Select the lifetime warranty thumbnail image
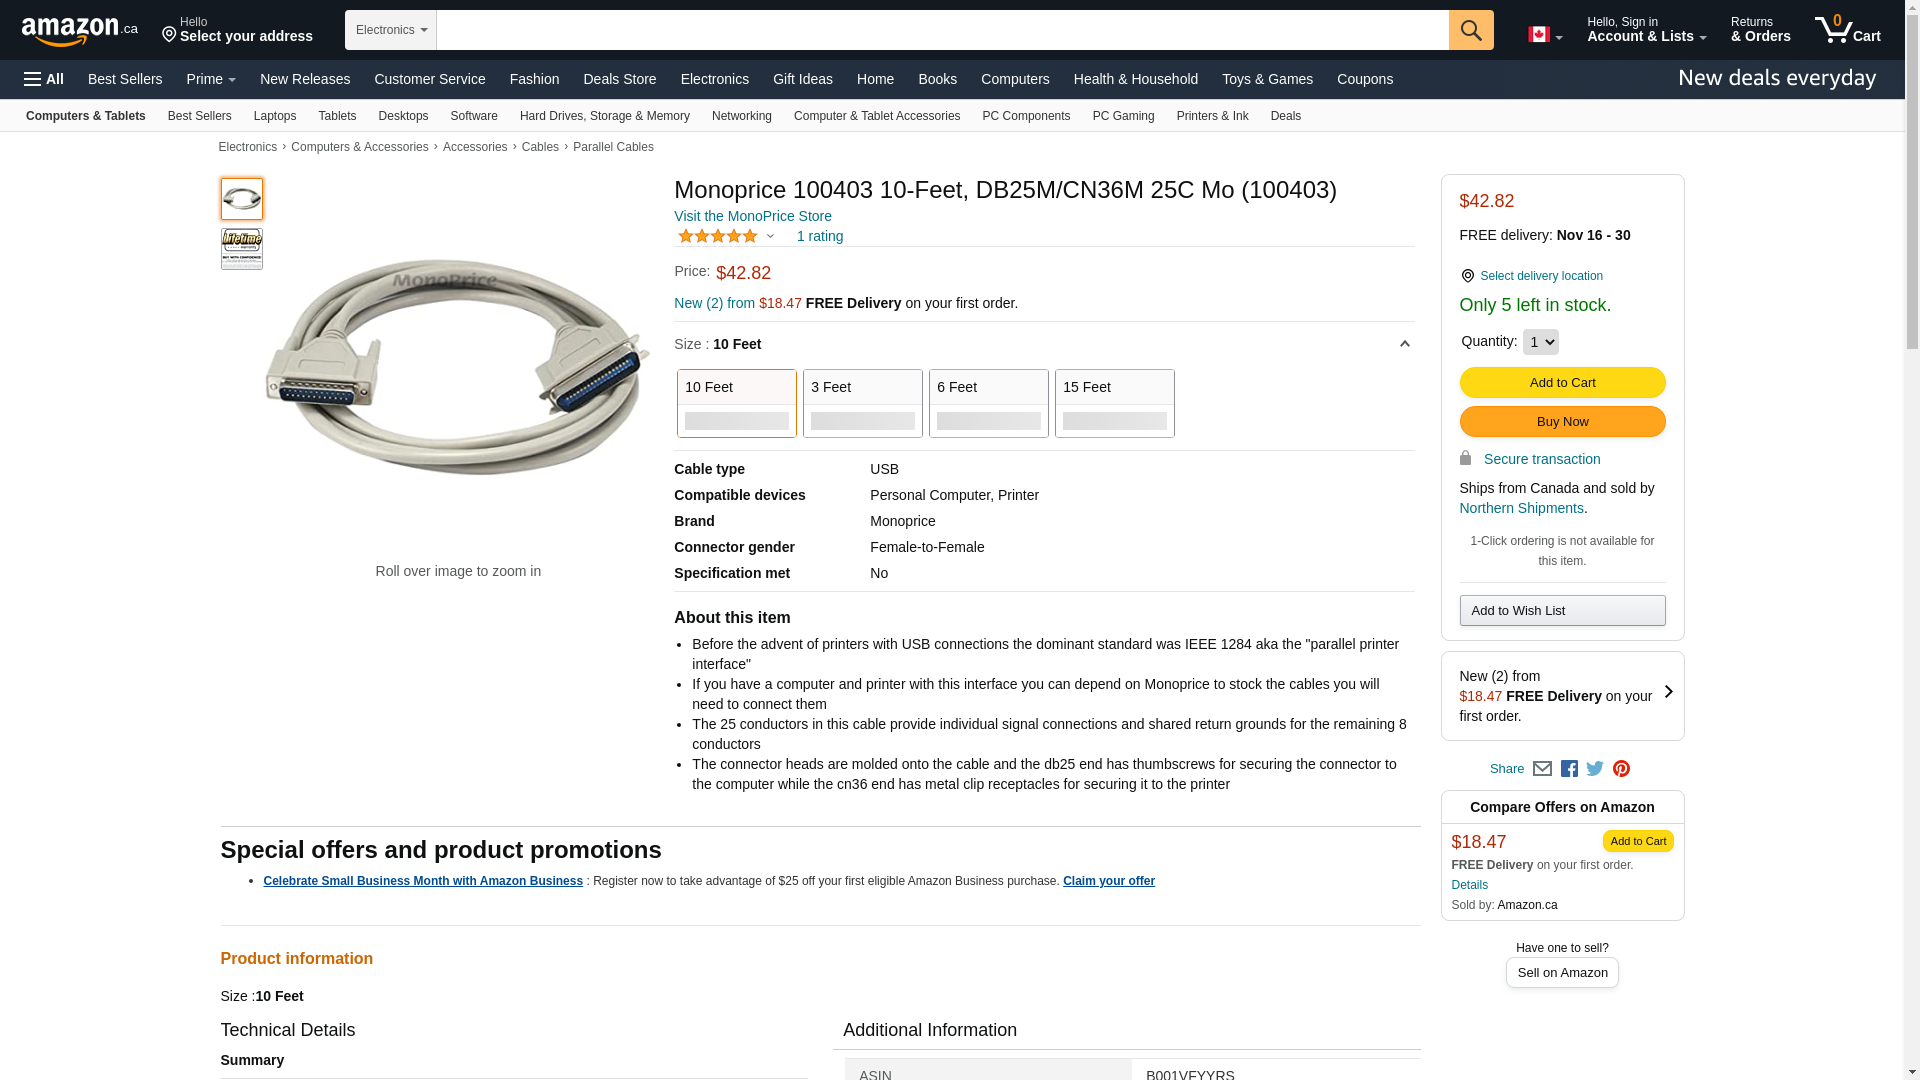Screen dimensions: 1920x1080 point(242,249)
